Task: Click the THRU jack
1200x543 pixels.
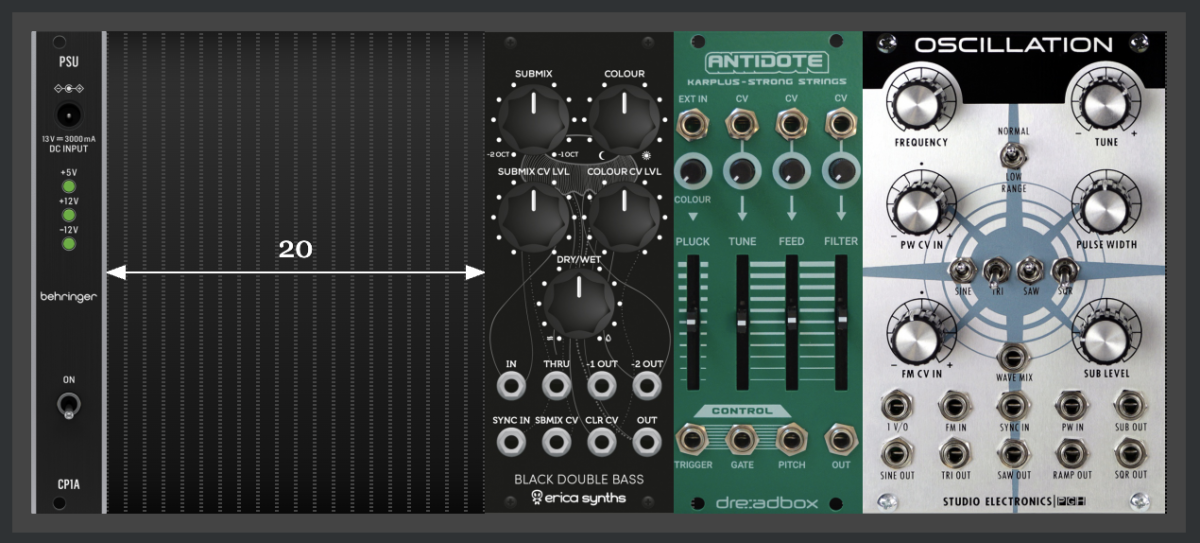Action: click(x=556, y=385)
